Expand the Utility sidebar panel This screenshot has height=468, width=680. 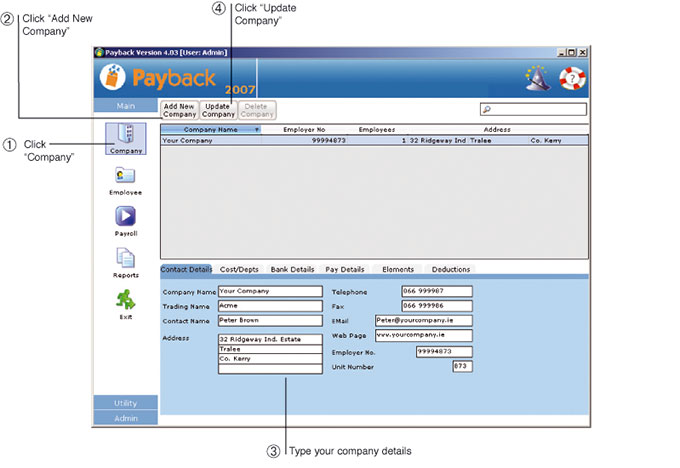[125, 403]
